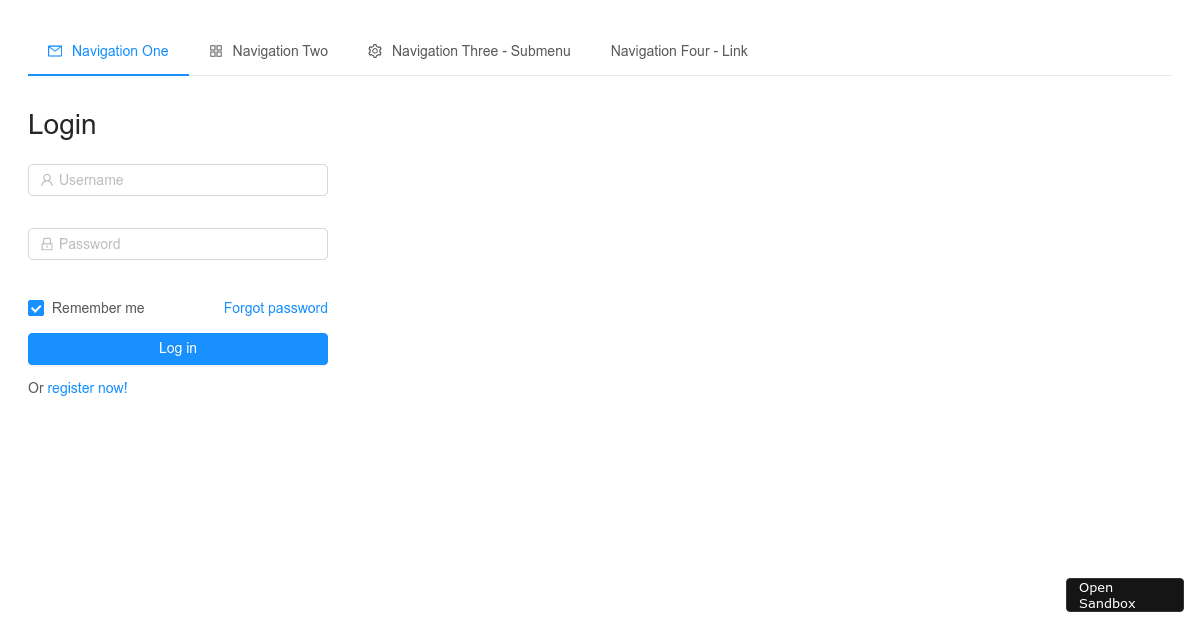Uncheck the Remember me checkbox
This screenshot has width=1200, height=630.
36,308
